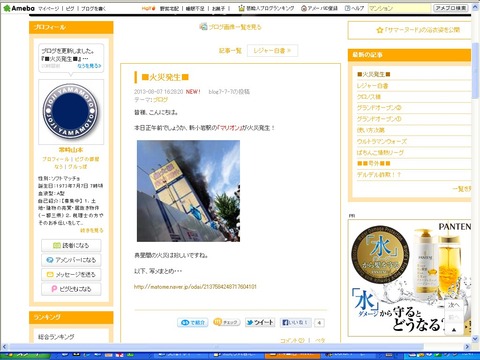Open ■■号外■■ in recent articles
The height and width of the screenshot is (360, 480).
(373, 163)
